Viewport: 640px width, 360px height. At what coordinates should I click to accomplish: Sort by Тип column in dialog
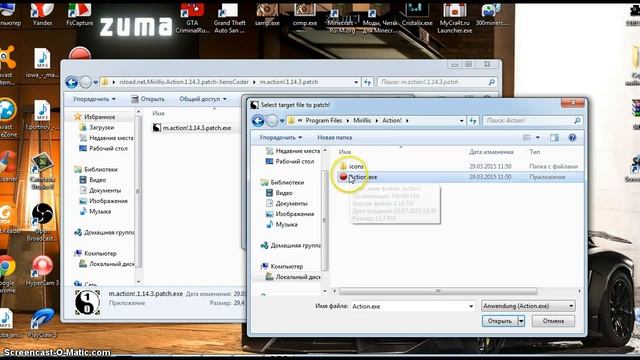pos(535,152)
